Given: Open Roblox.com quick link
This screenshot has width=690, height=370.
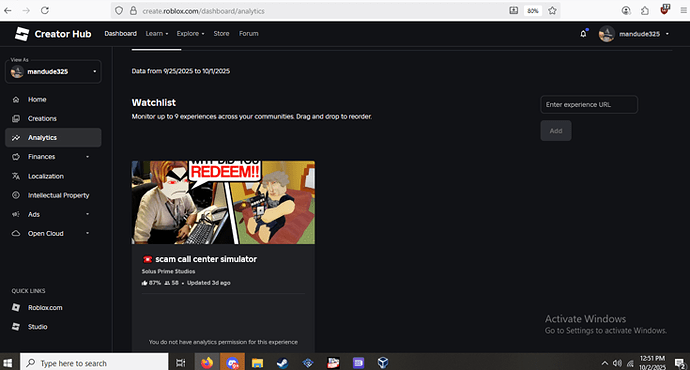Looking at the screenshot, I should click(x=45, y=308).
